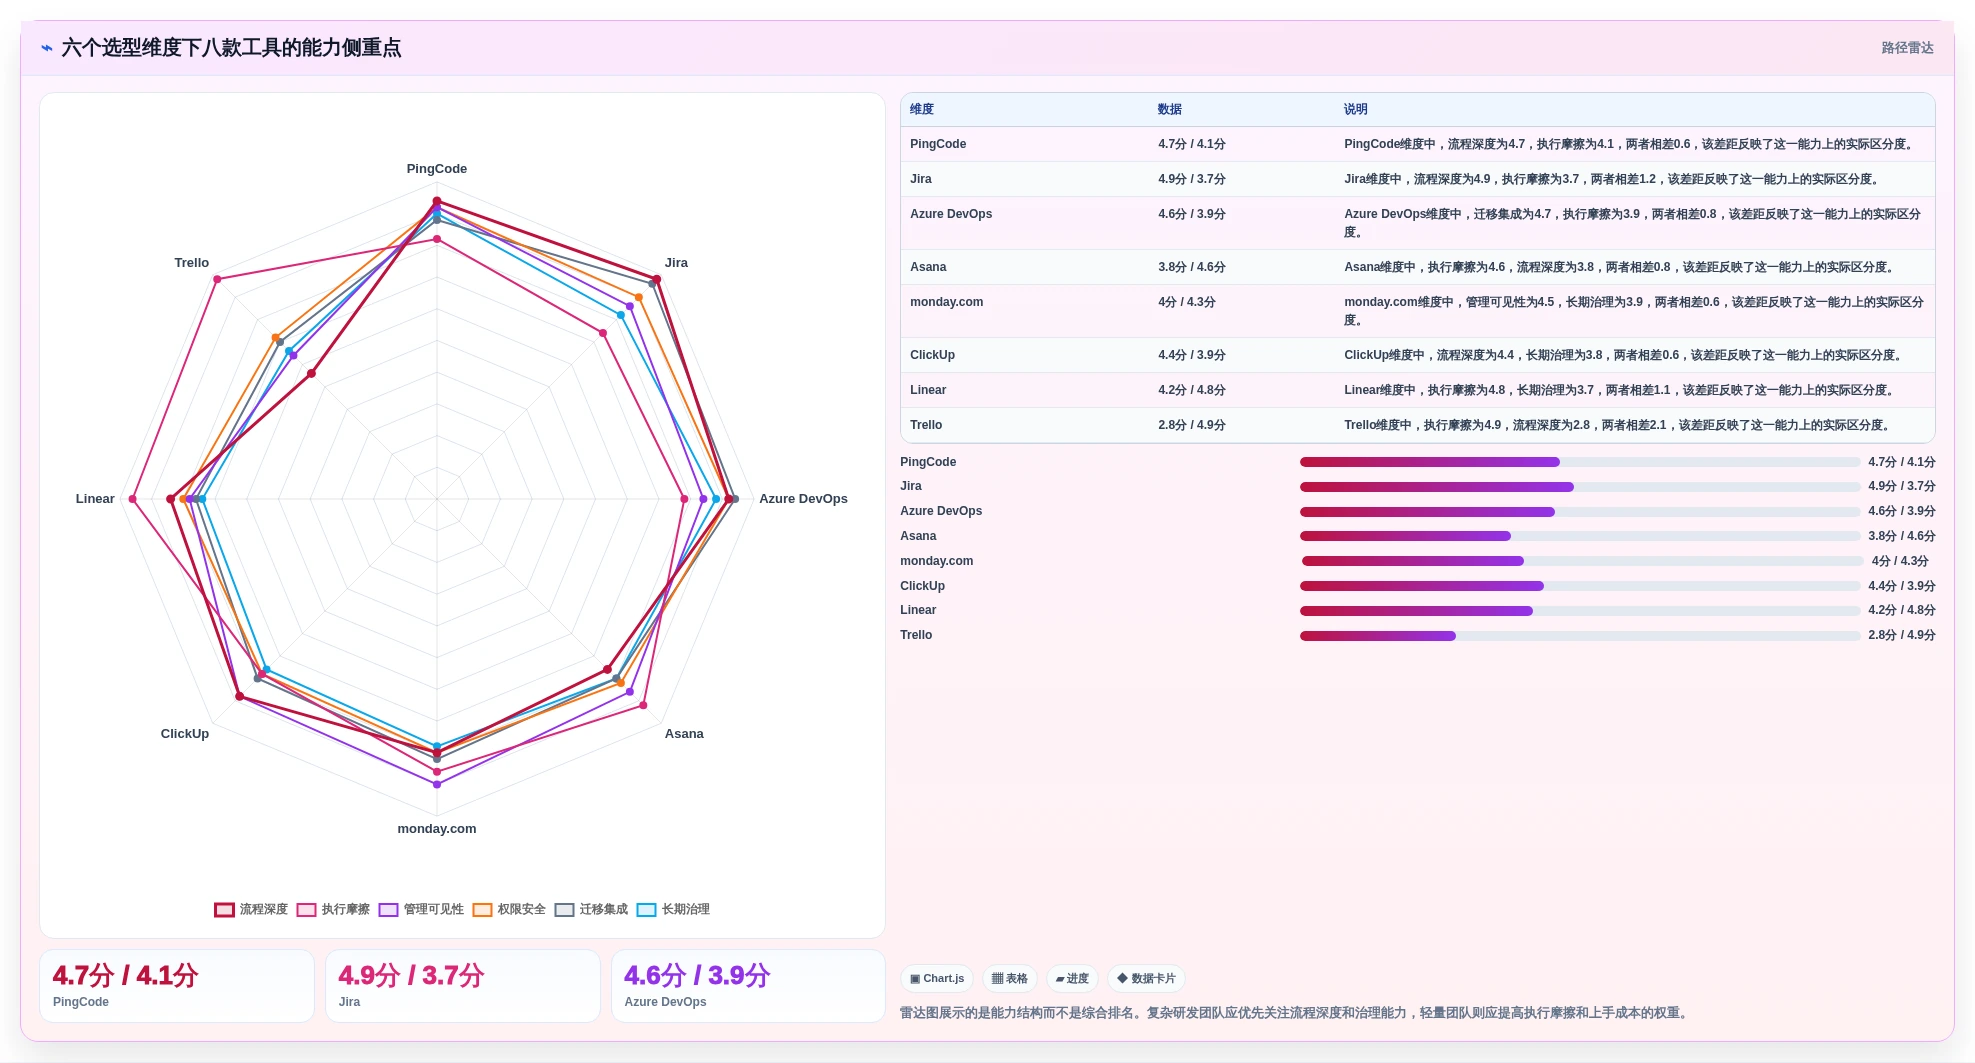Click the Trello axis label on the radar
This screenshot has height=1063, width=1975.
[x=192, y=263]
